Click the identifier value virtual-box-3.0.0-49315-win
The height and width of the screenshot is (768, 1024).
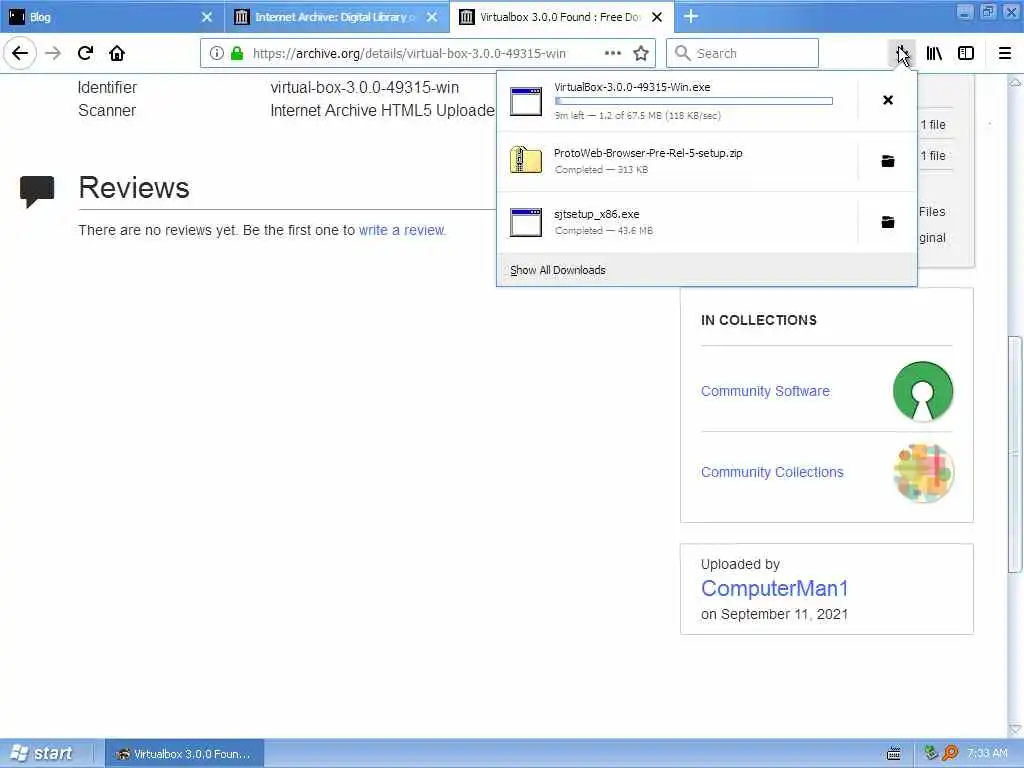click(364, 87)
